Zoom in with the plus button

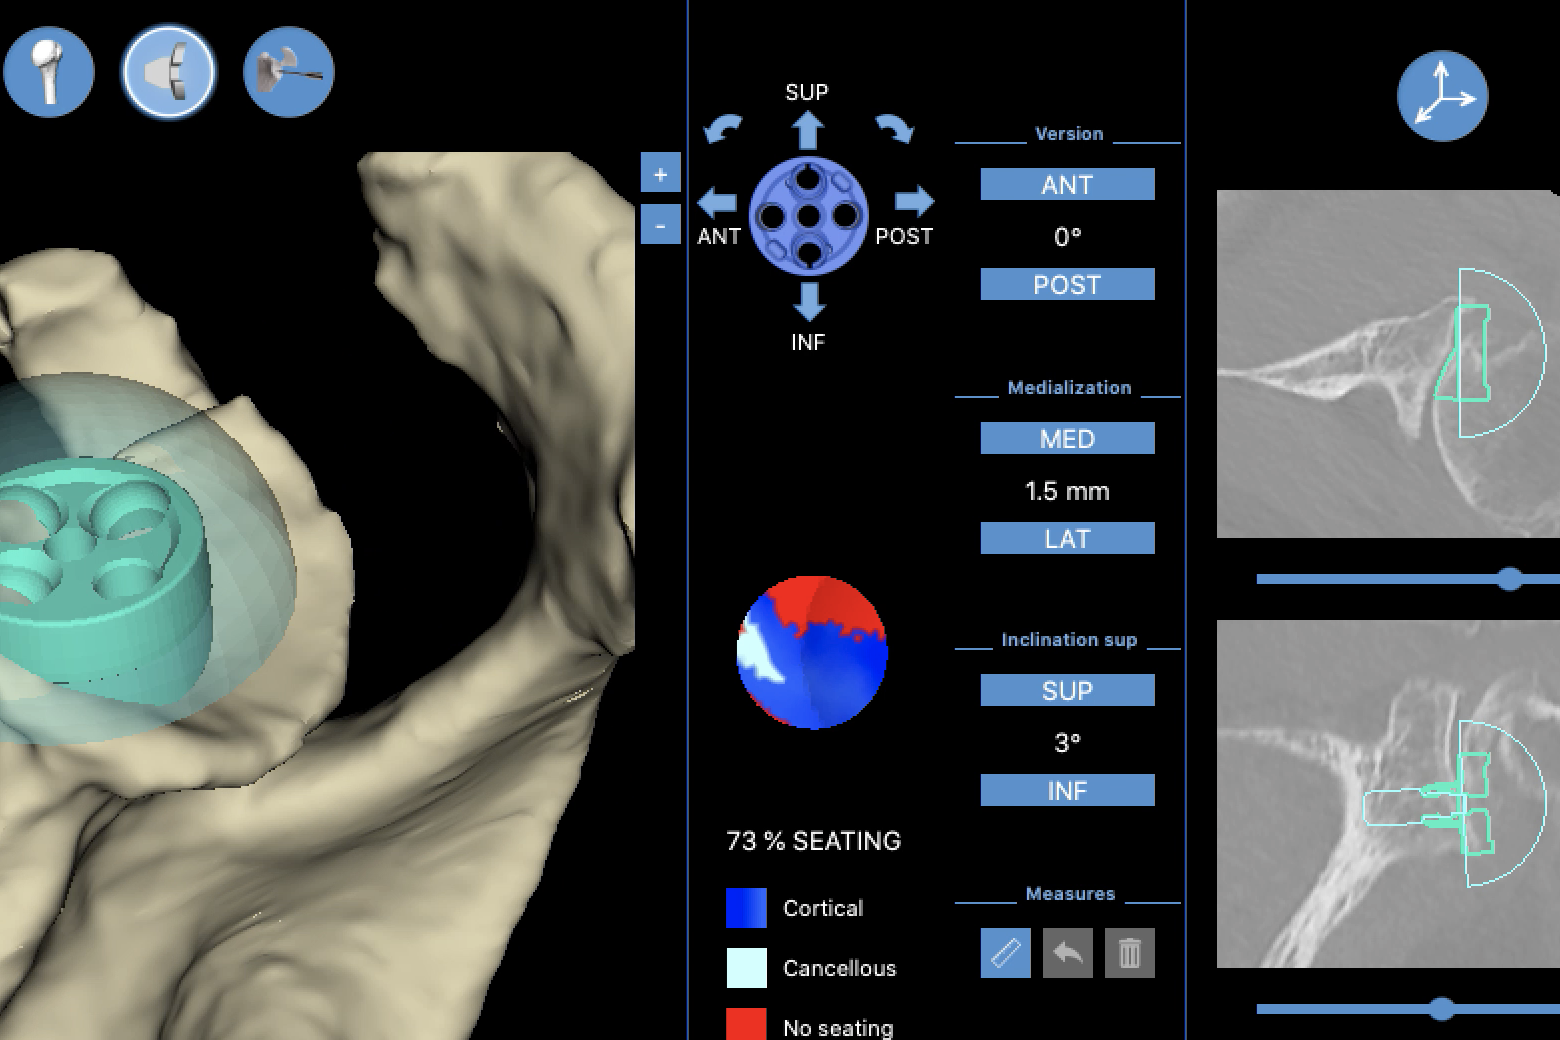click(660, 174)
